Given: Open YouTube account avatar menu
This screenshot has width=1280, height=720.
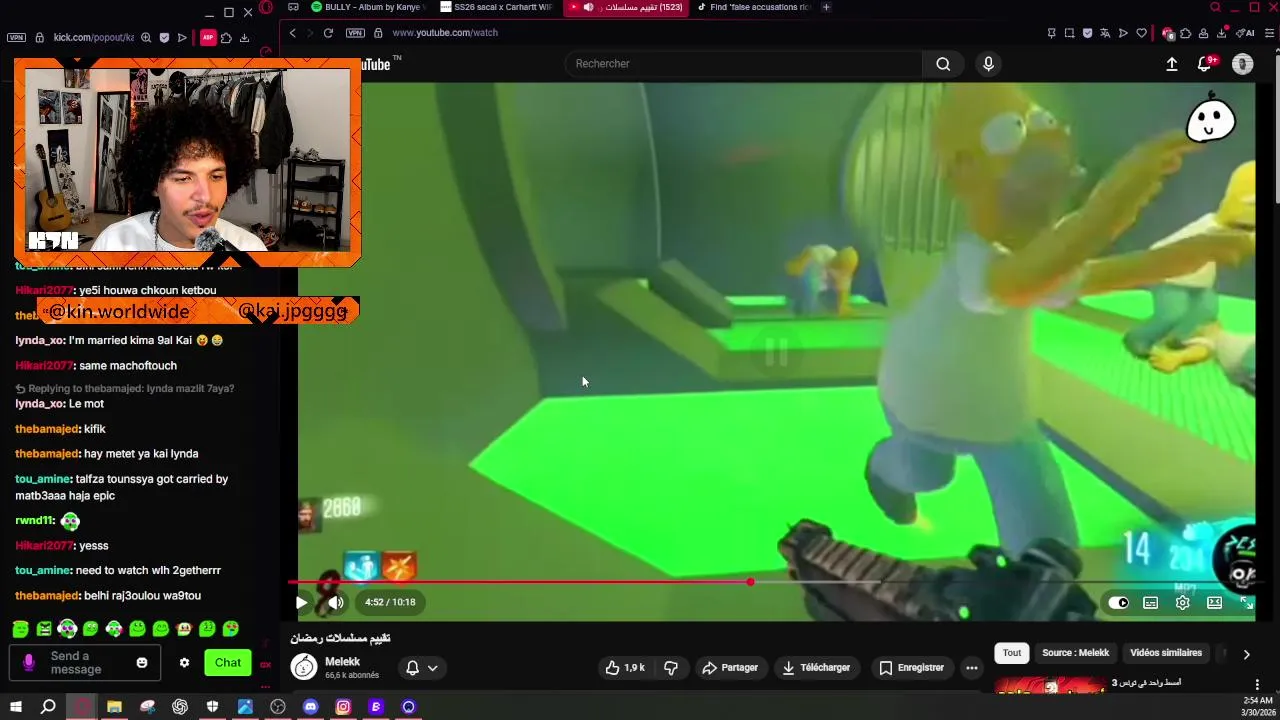Looking at the screenshot, I should 1243,64.
